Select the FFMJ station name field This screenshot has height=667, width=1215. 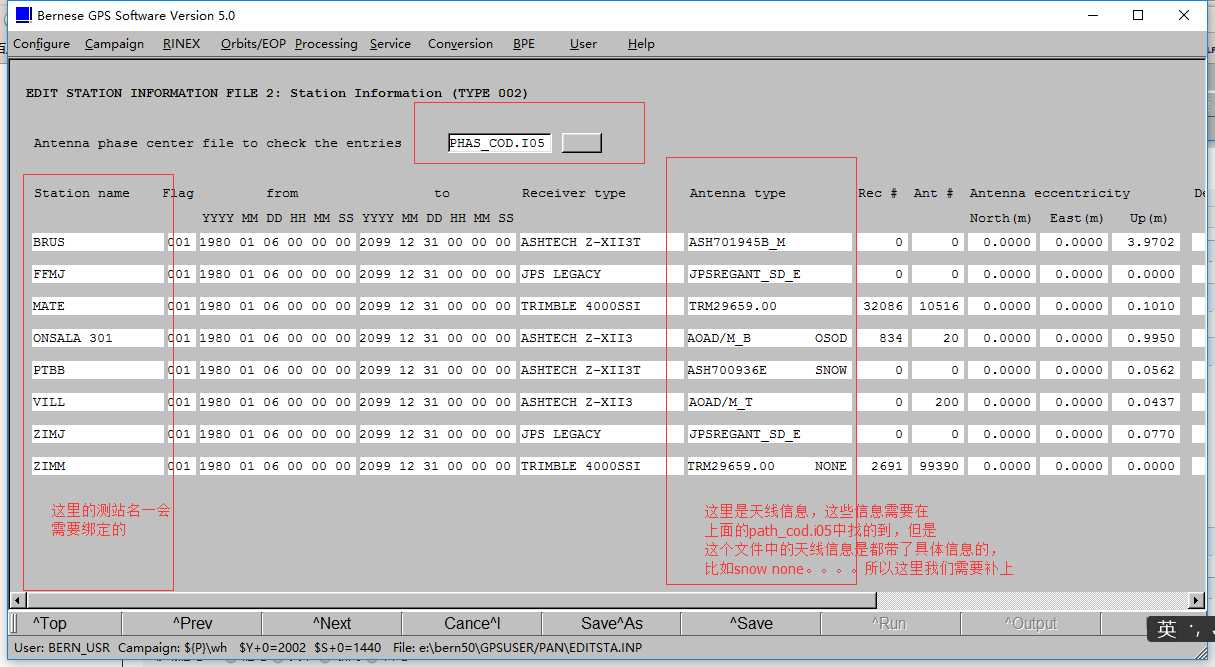click(97, 274)
